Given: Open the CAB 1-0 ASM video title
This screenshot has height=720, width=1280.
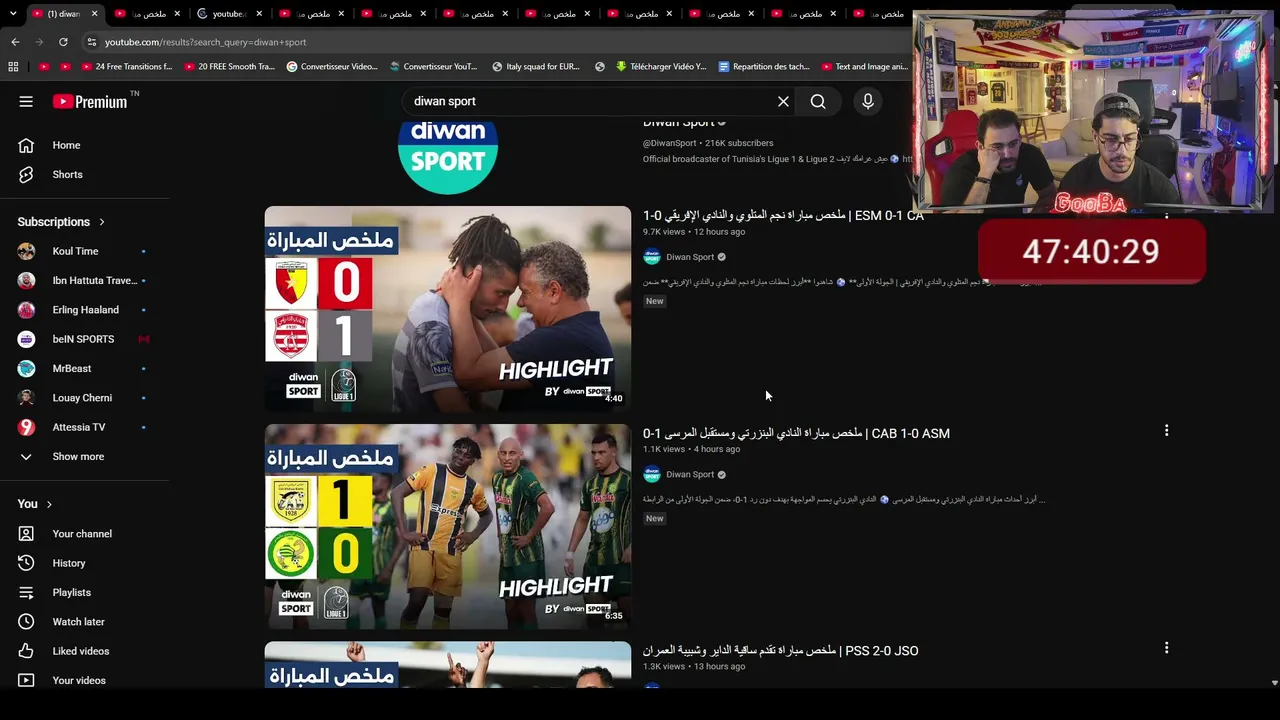Looking at the screenshot, I should point(796,433).
